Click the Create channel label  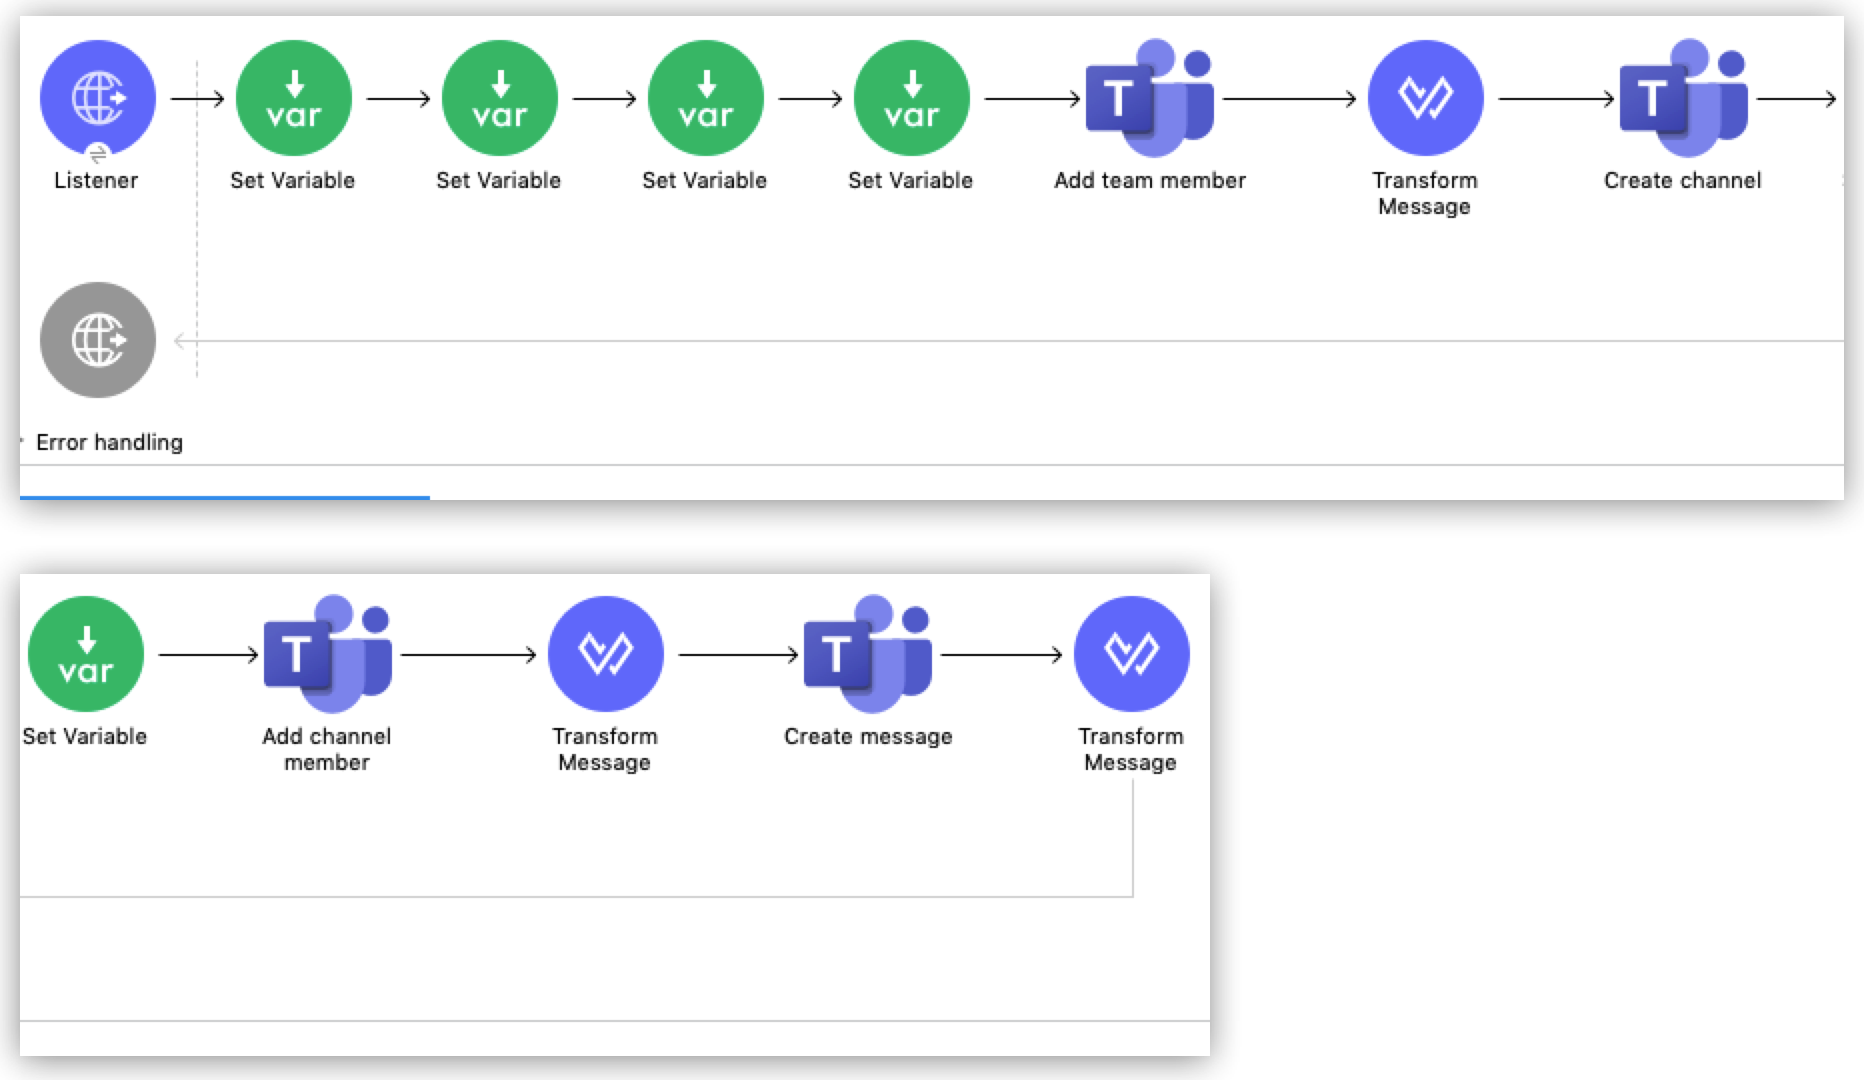[1682, 180]
